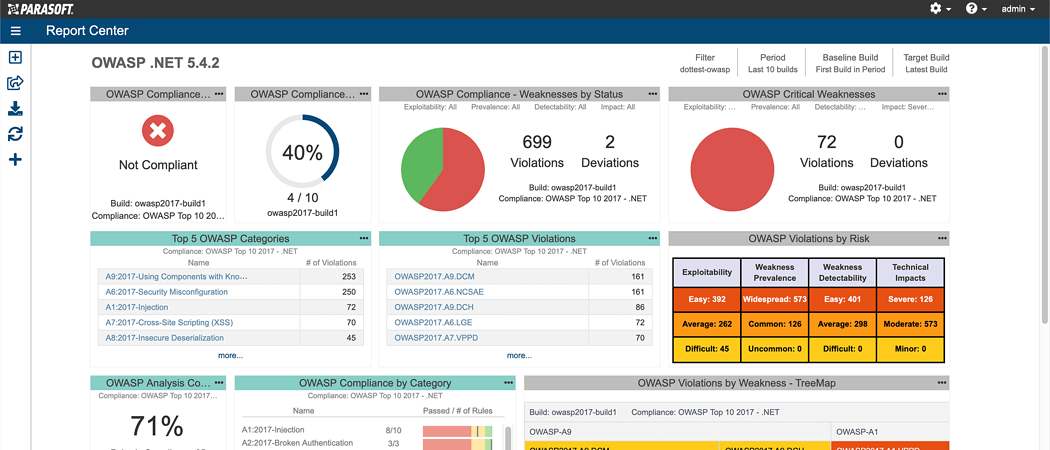Open A6:2017-Security Misconfiguration link
This screenshot has width=1050, height=450.
point(167,292)
